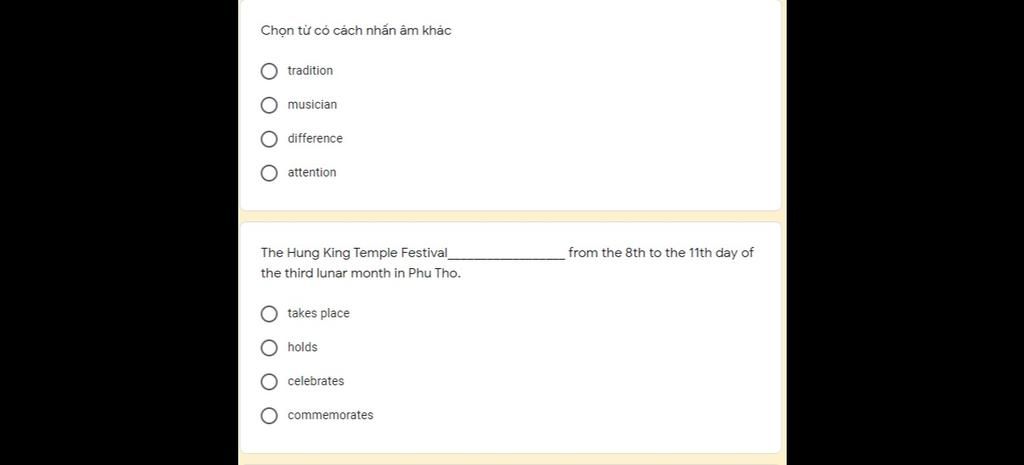Click the 'commemorates' option text
1024x465 pixels.
[x=330, y=415]
